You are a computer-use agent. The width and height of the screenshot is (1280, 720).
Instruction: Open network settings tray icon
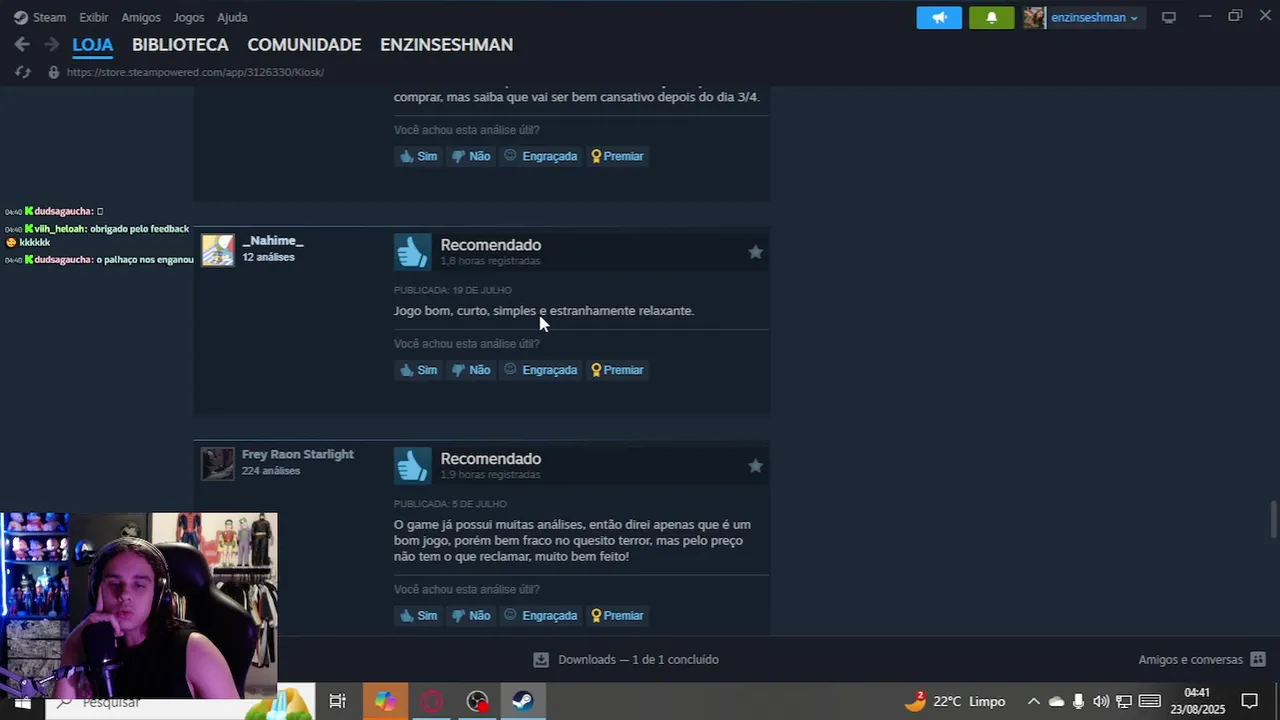[x=1124, y=701]
